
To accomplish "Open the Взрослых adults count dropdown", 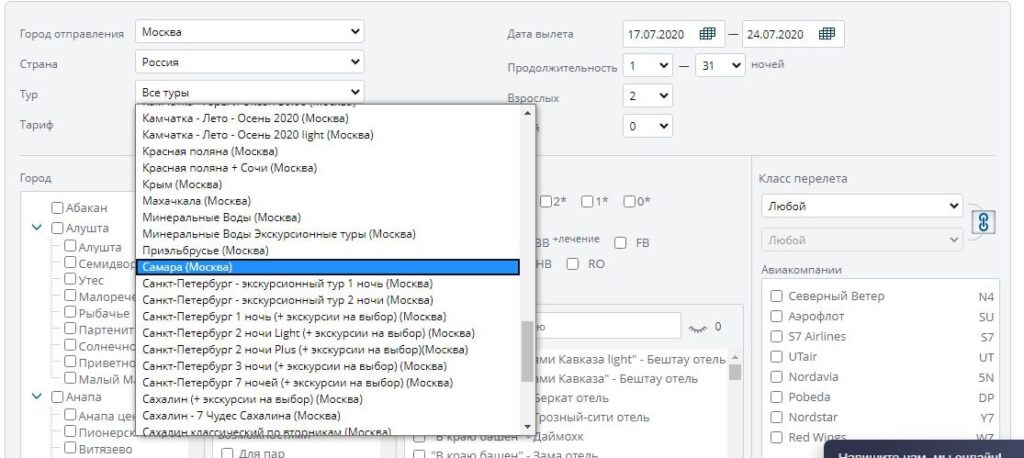I will click(x=648, y=97).
